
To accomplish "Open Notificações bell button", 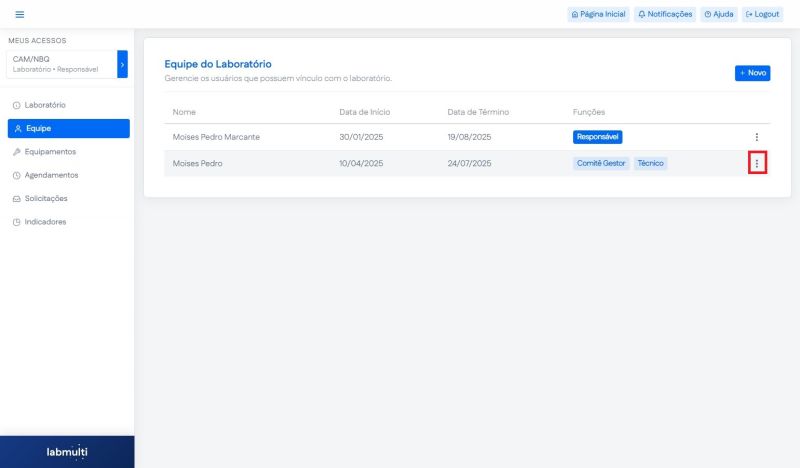I will 665,14.
